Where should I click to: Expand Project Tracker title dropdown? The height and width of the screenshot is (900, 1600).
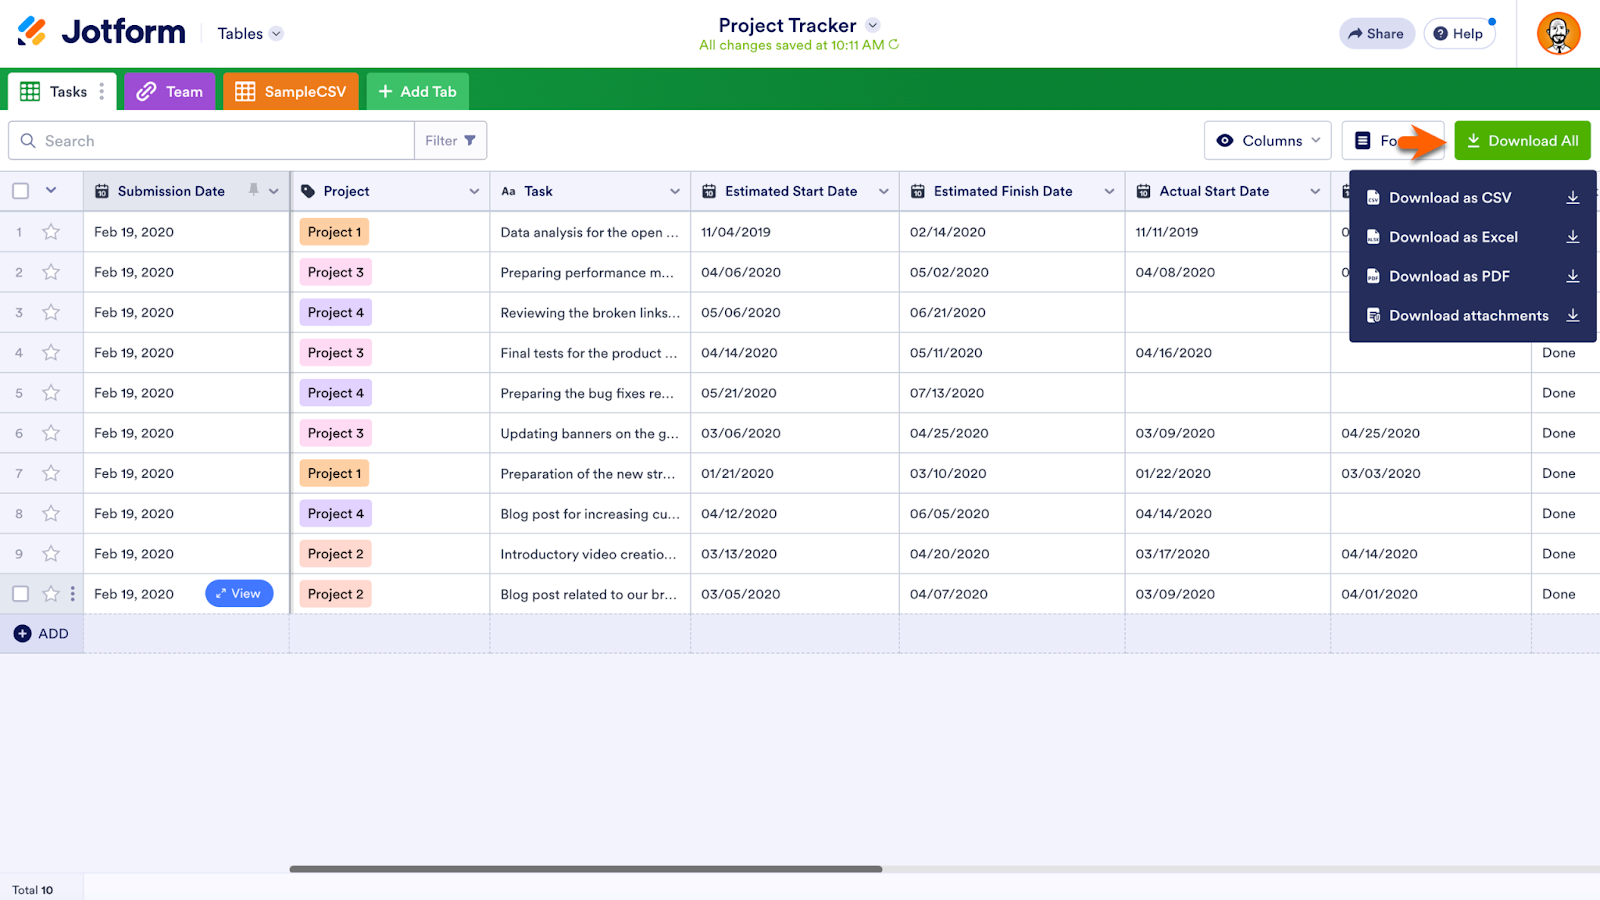point(872,26)
